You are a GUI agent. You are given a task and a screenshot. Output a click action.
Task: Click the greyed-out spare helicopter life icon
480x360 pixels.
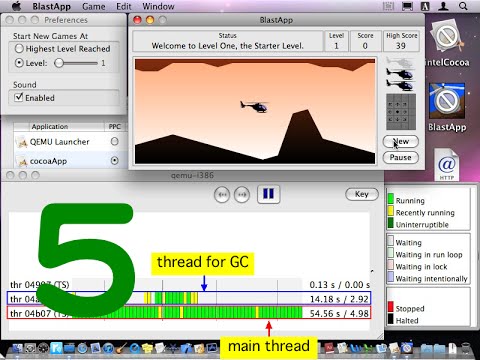tap(400, 62)
